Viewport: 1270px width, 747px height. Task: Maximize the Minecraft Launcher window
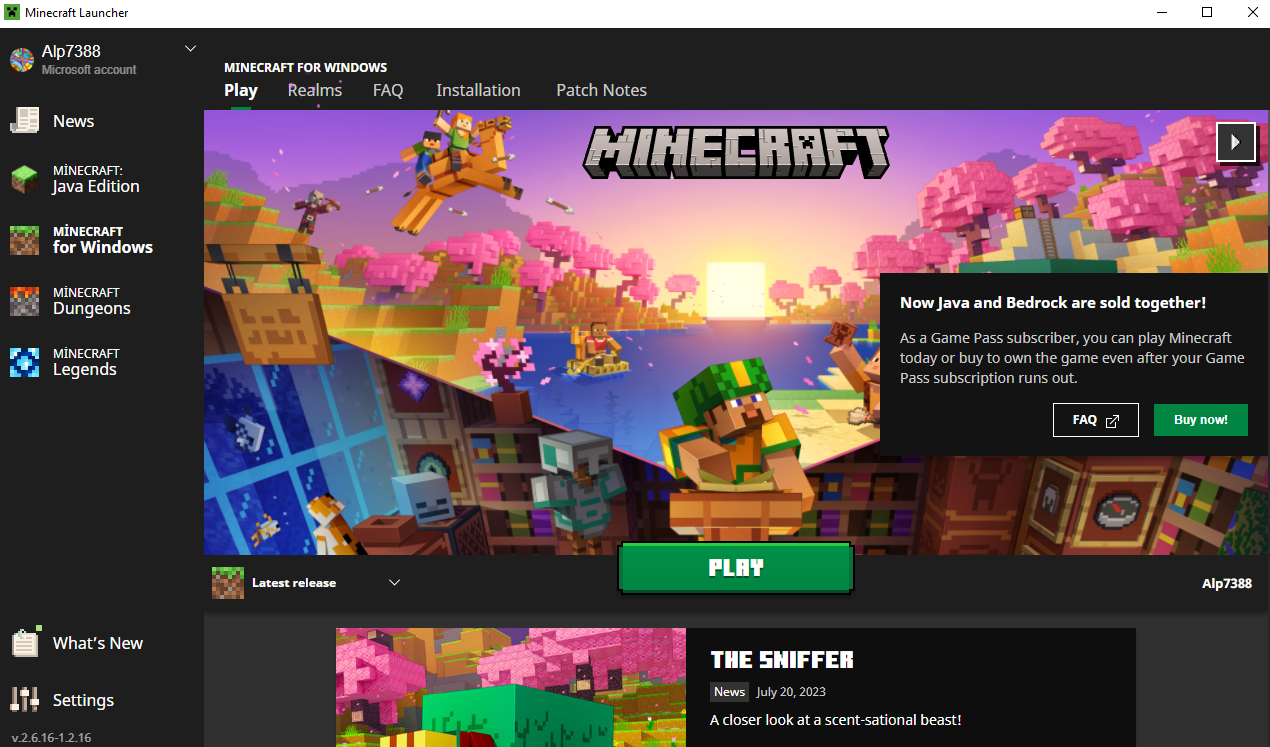point(1207,13)
